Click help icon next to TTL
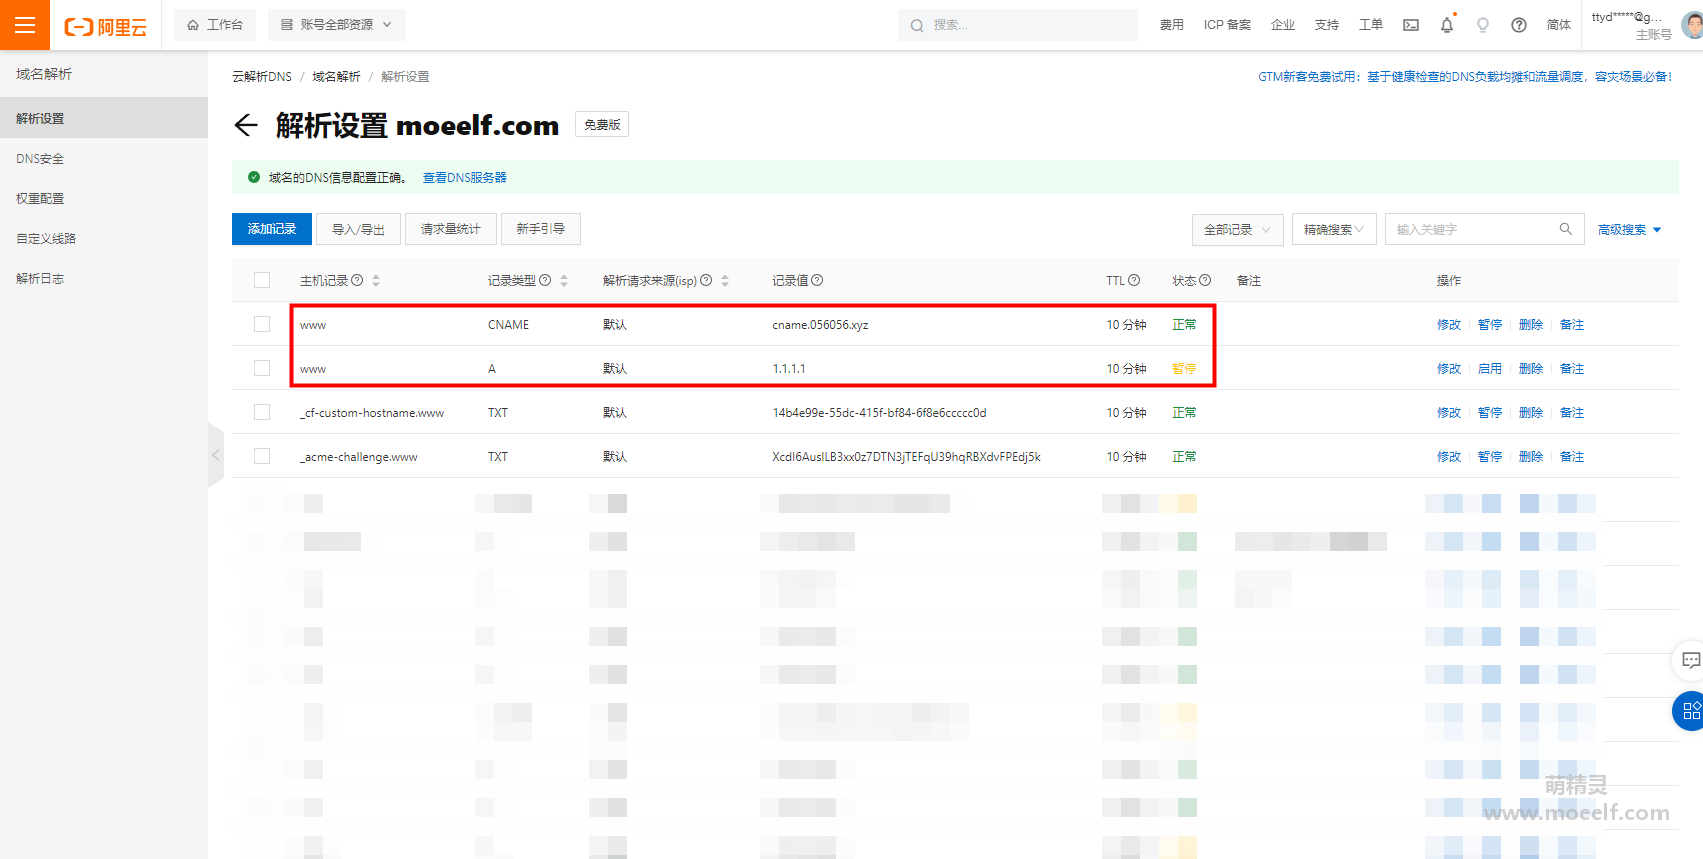1703x859 pixels. tap(1134, 280)
